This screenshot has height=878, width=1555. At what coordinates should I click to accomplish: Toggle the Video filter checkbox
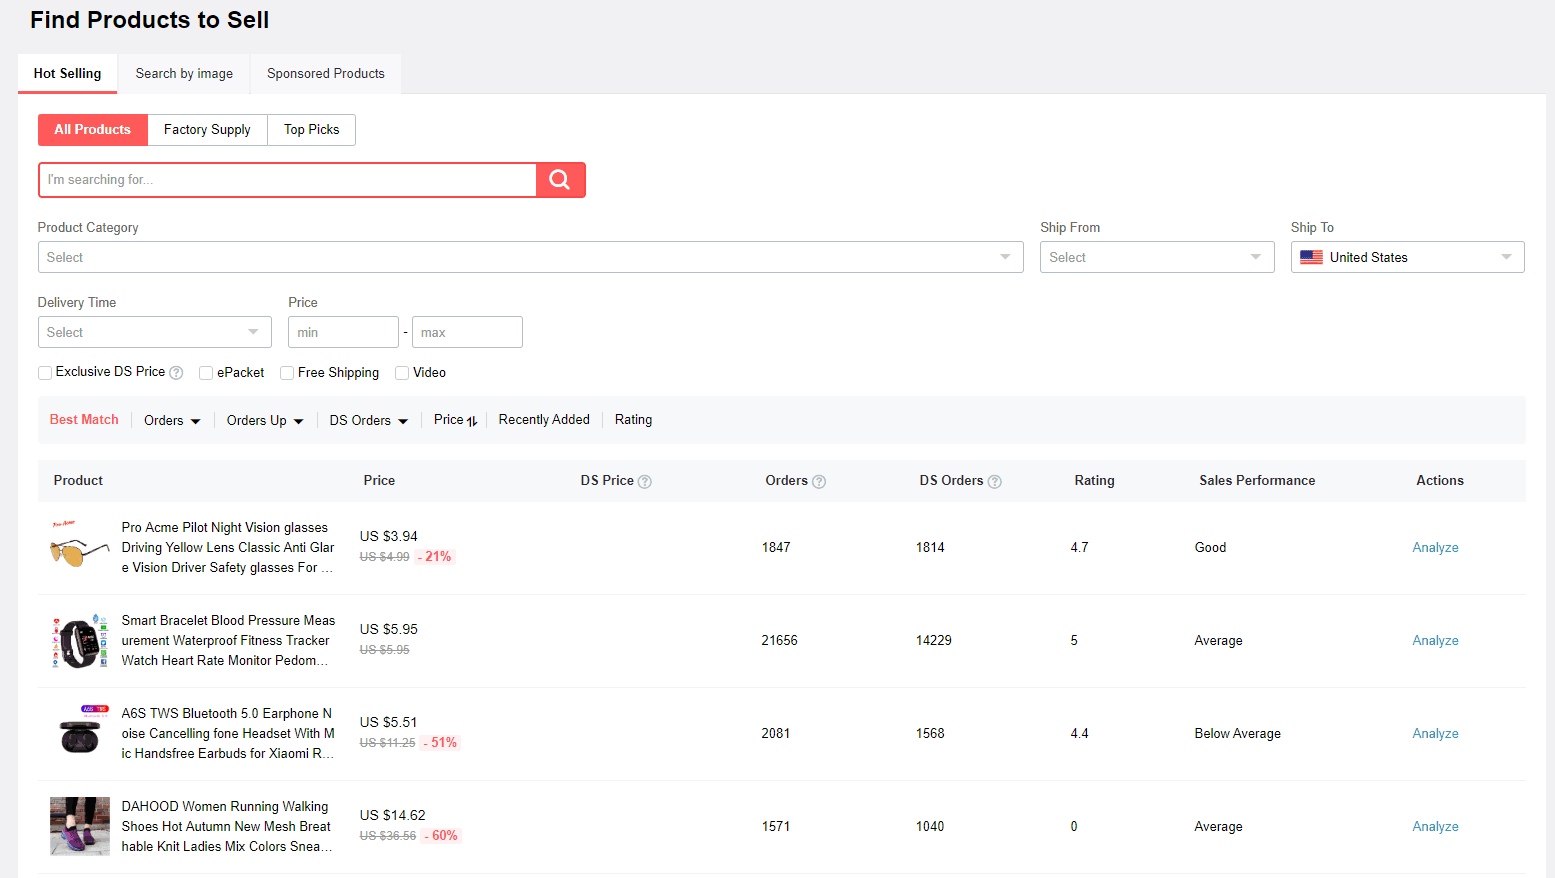(x=402, y=373)
